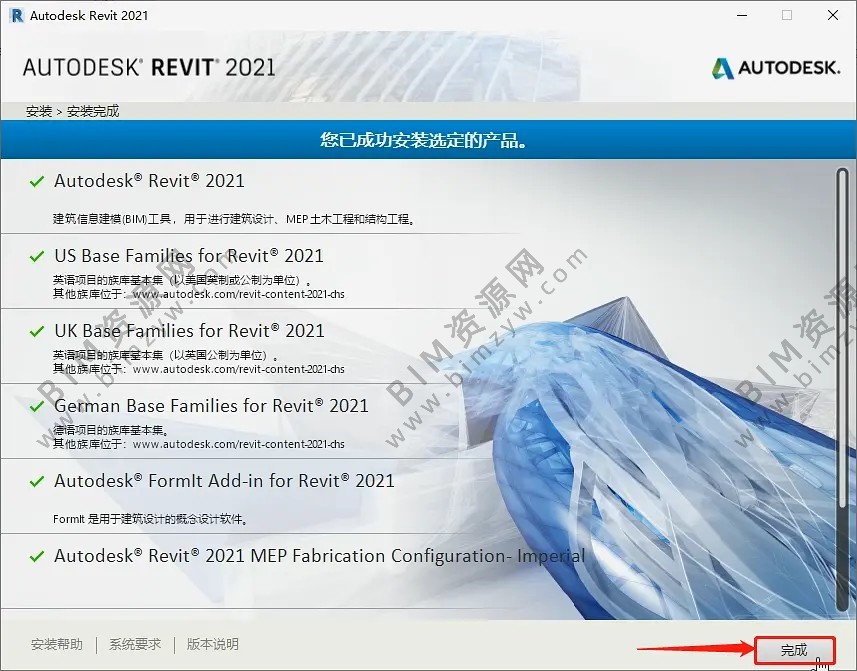857x671 pixels.
Task: Click the 完成 finish button
Action: tap(795, 650)
